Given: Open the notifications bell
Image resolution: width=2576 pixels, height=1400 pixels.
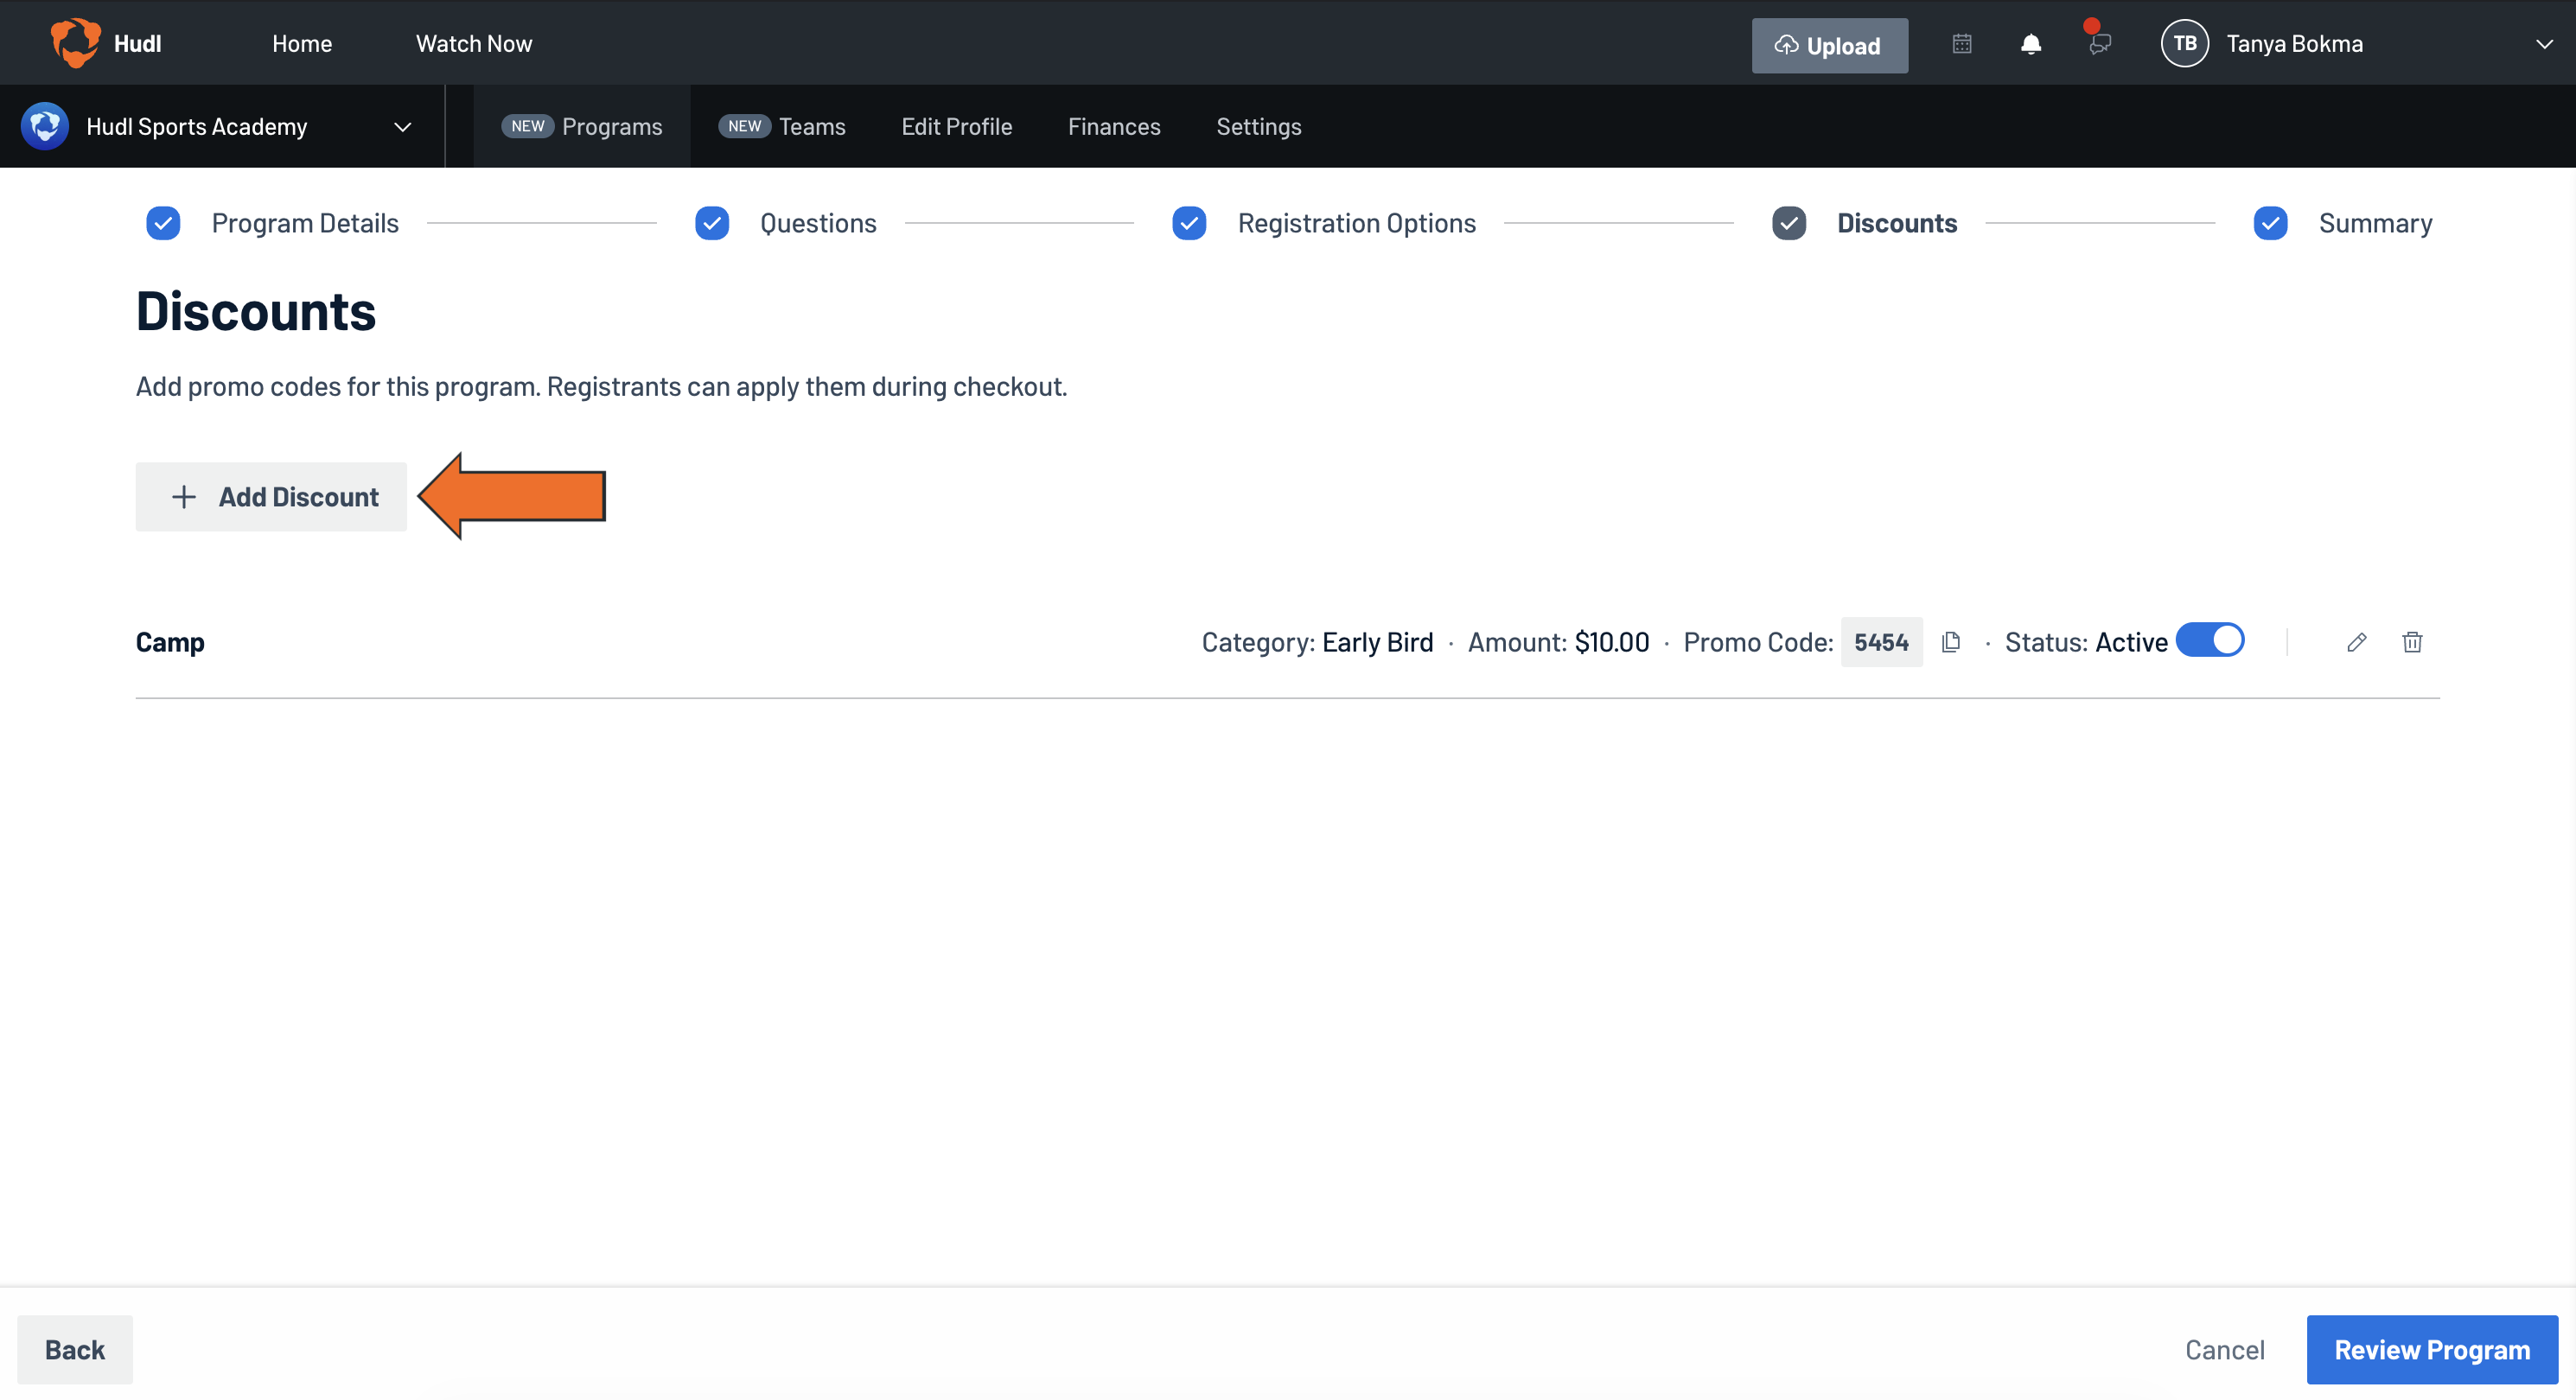Looking at the screenshot, I should pos(2030,44).
